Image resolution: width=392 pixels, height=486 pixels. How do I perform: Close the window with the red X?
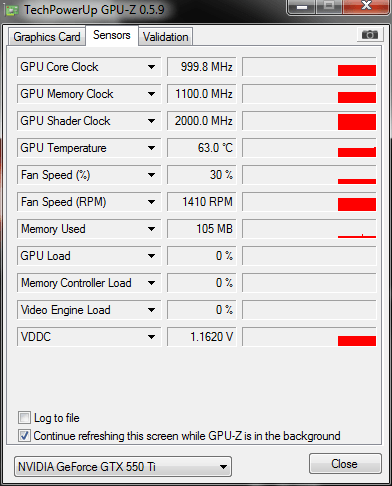click(x=366, y=6)
